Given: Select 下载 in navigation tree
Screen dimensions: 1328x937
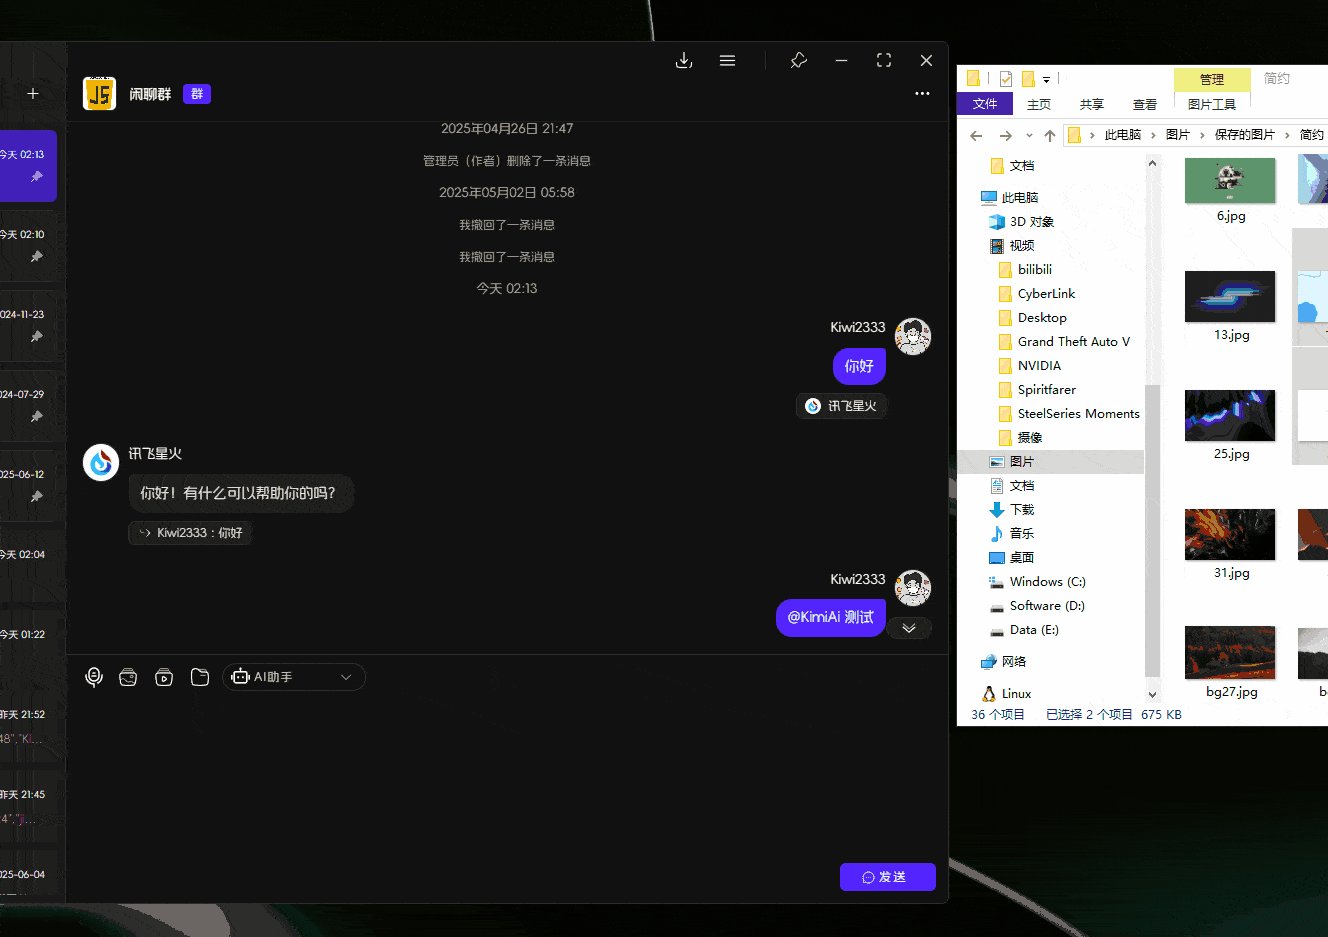Looking at the screenshot, I should 1022,510.
